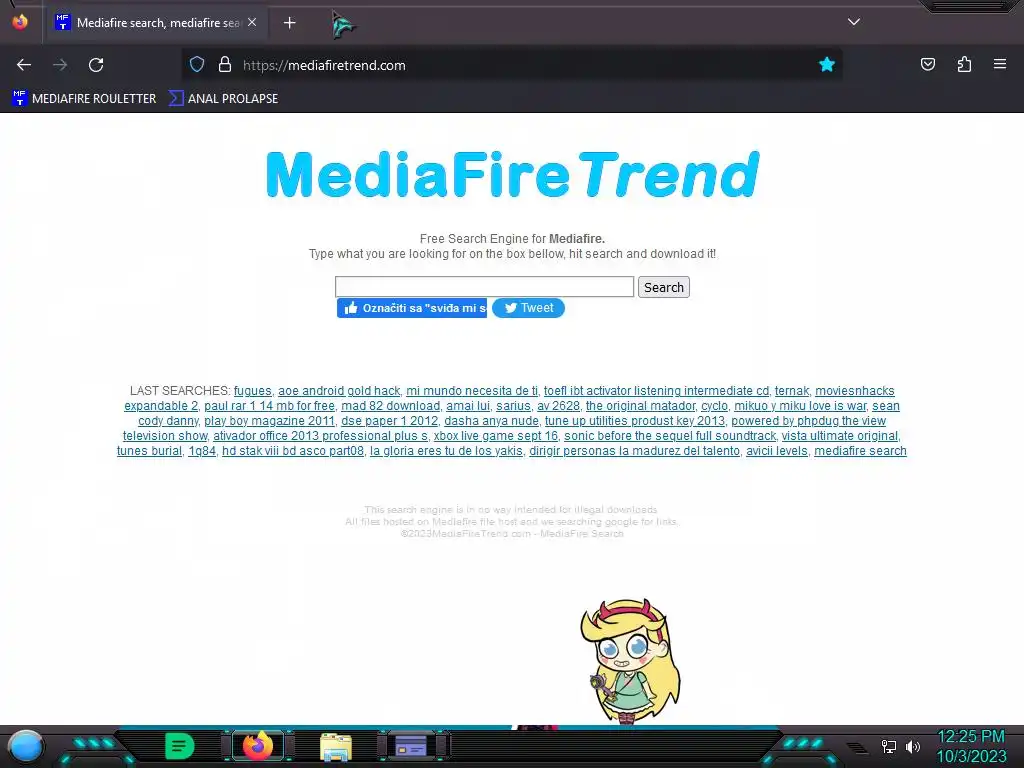
Task: Click the 12:25 PM clock in tray
Action: (x=971, y=737)
